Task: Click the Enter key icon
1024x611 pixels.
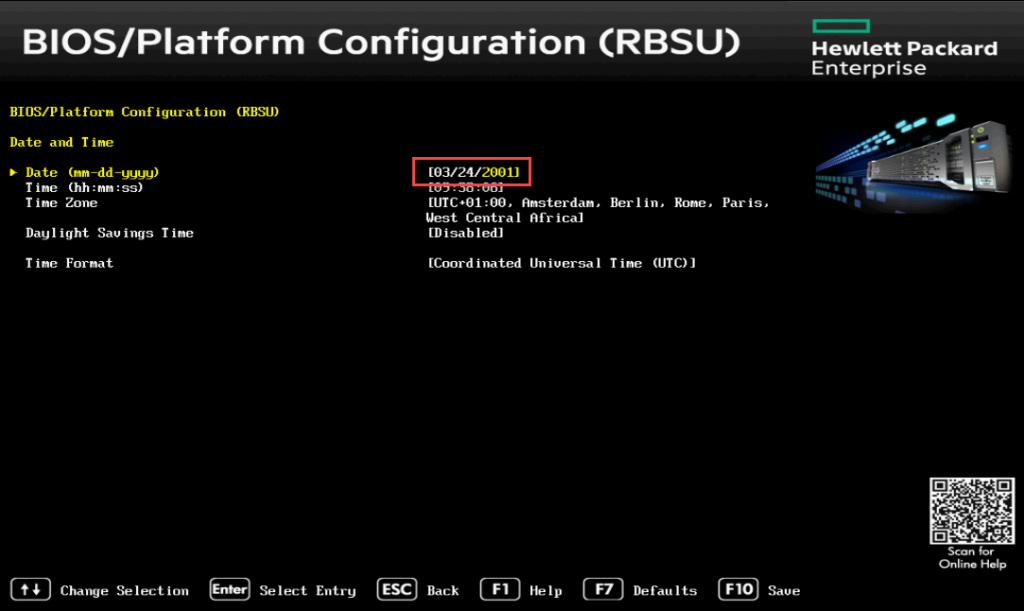Action: tap(229, 590)
